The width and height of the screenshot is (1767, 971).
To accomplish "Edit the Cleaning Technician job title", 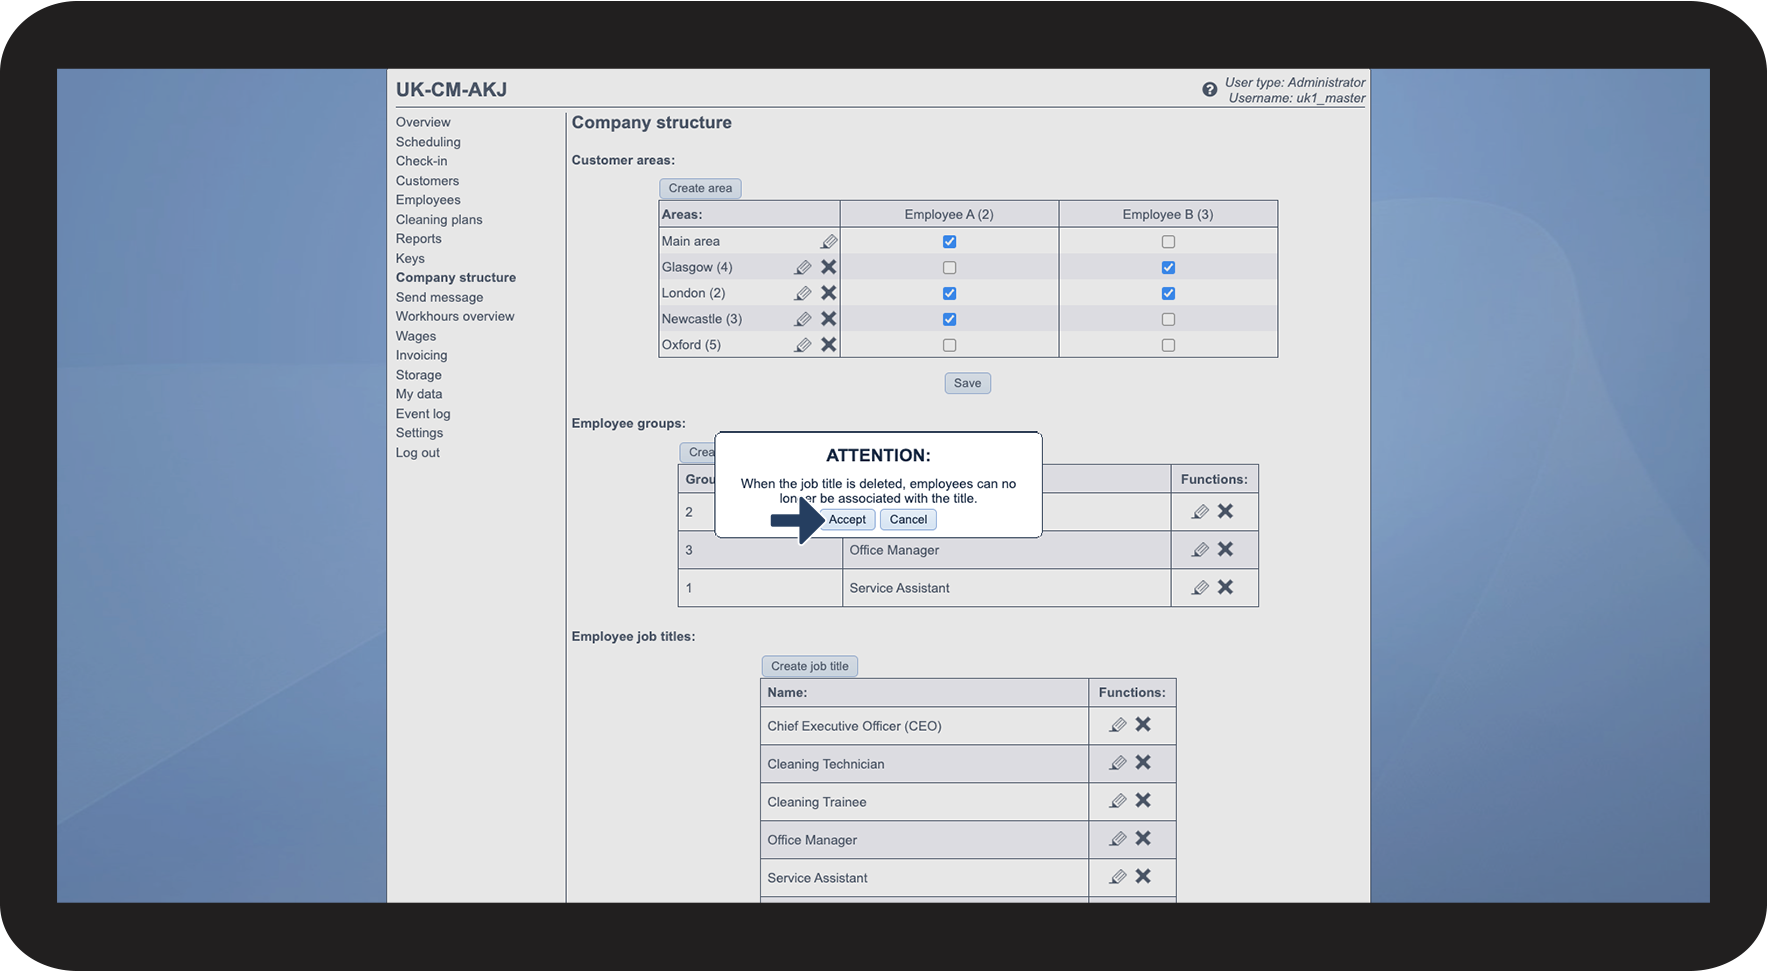I will point(1118,763).
